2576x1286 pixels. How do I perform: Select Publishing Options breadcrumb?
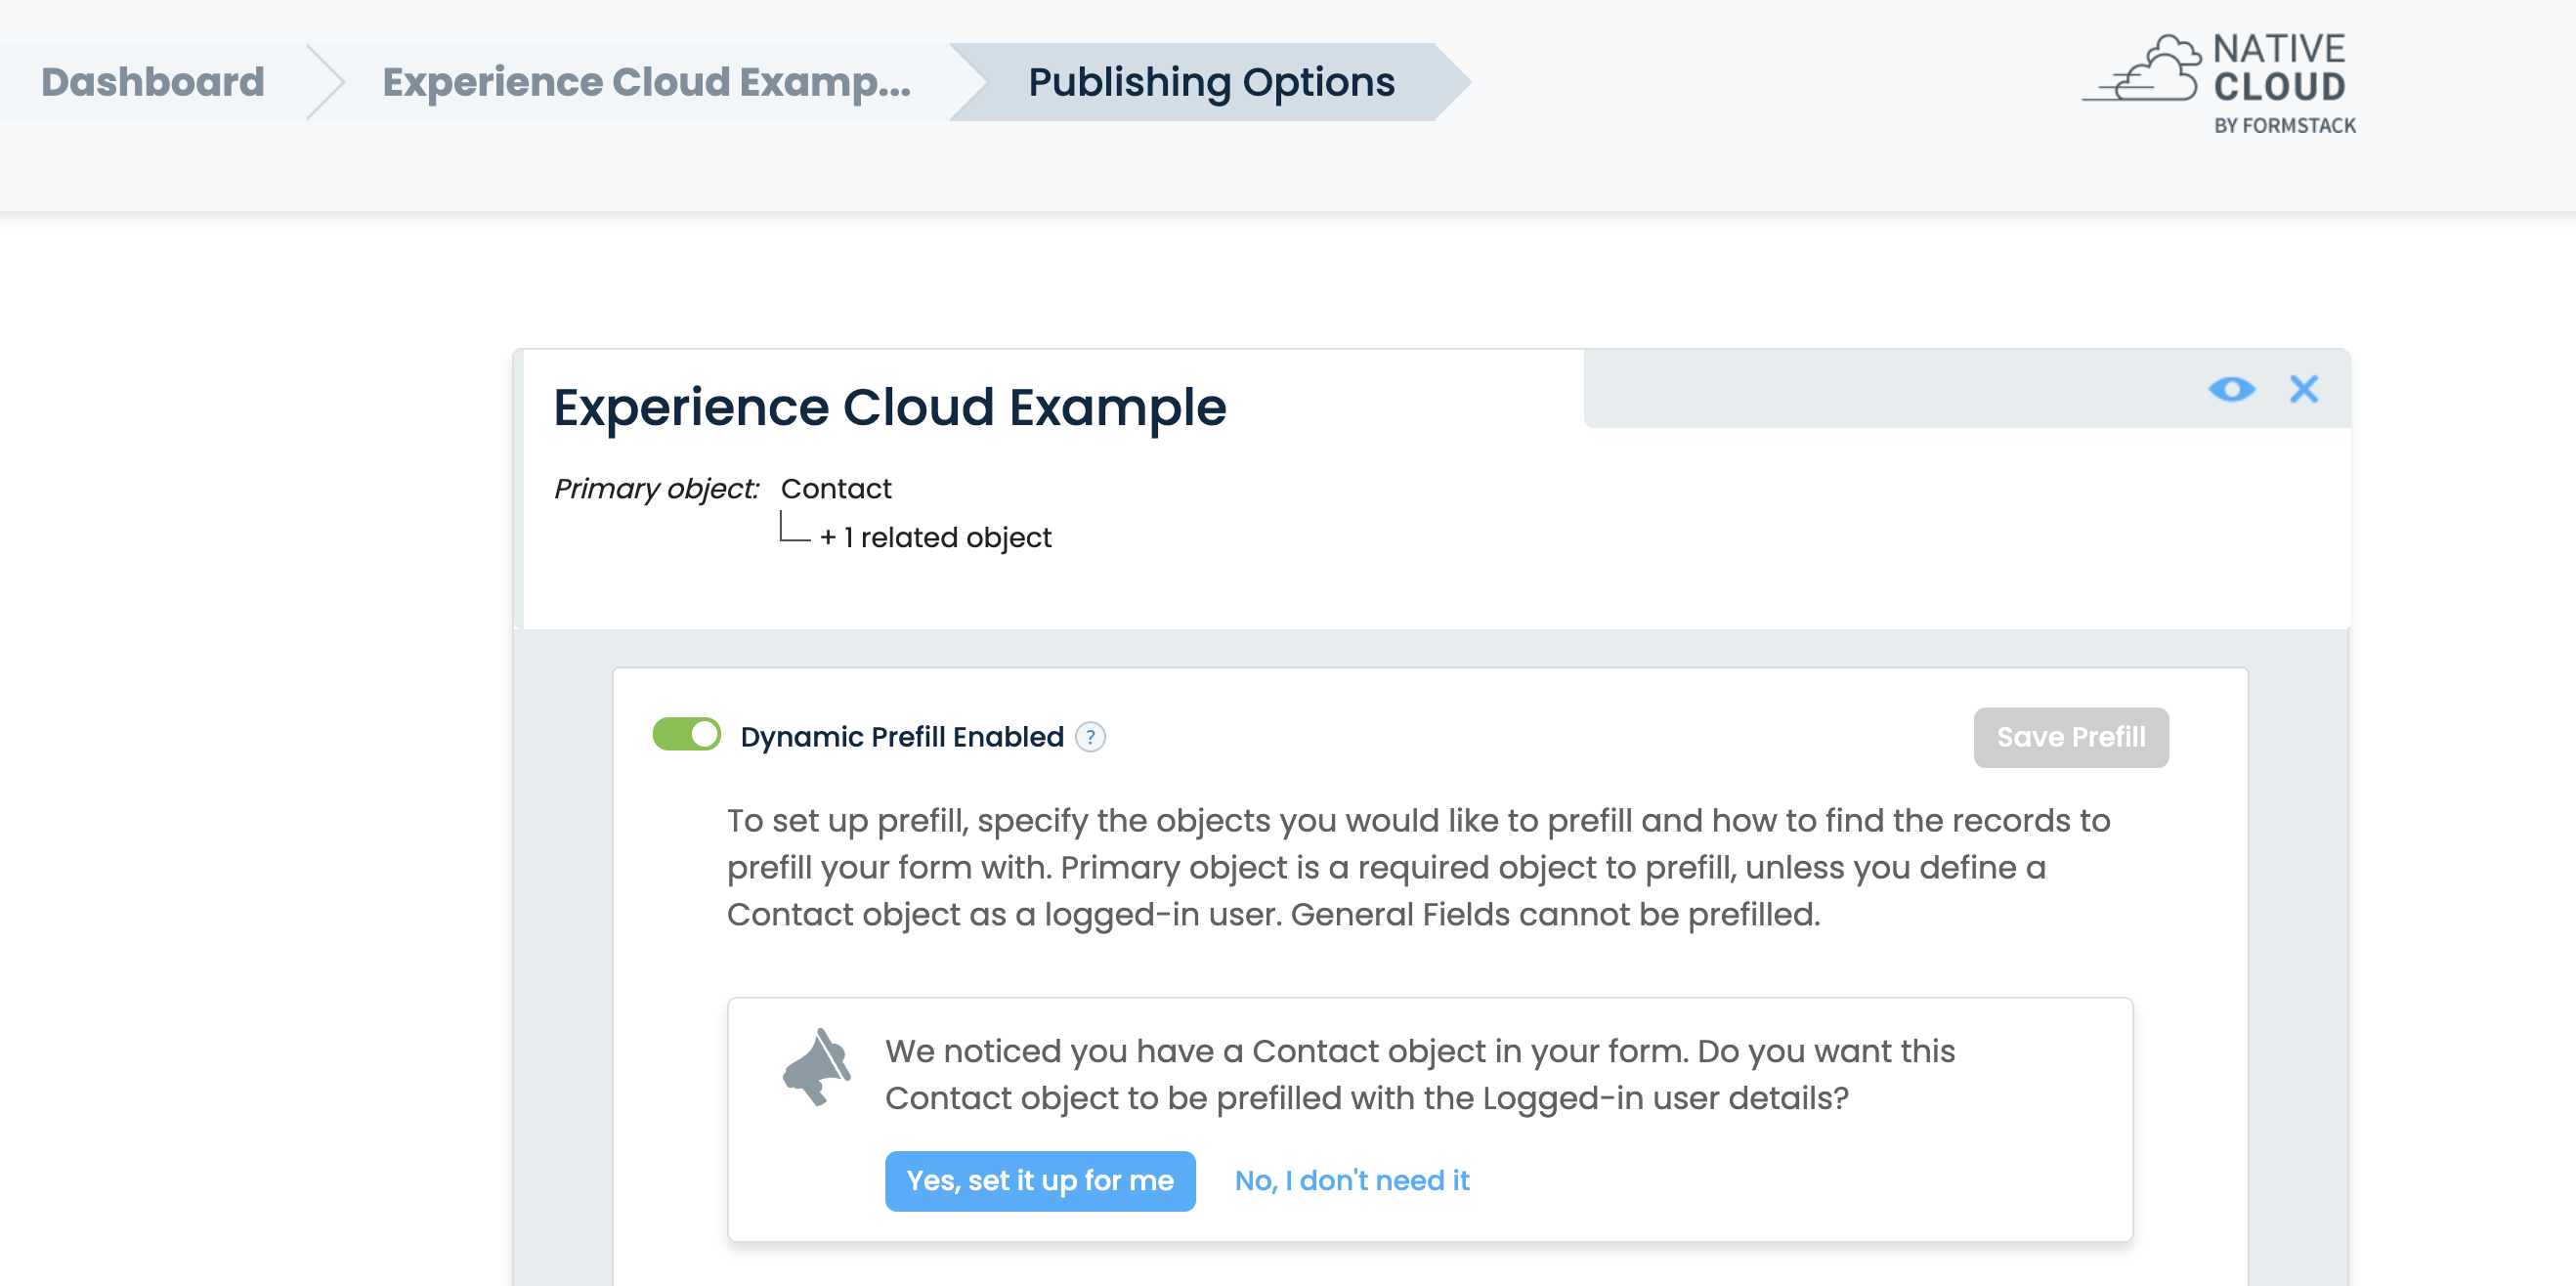point(1211,82)
